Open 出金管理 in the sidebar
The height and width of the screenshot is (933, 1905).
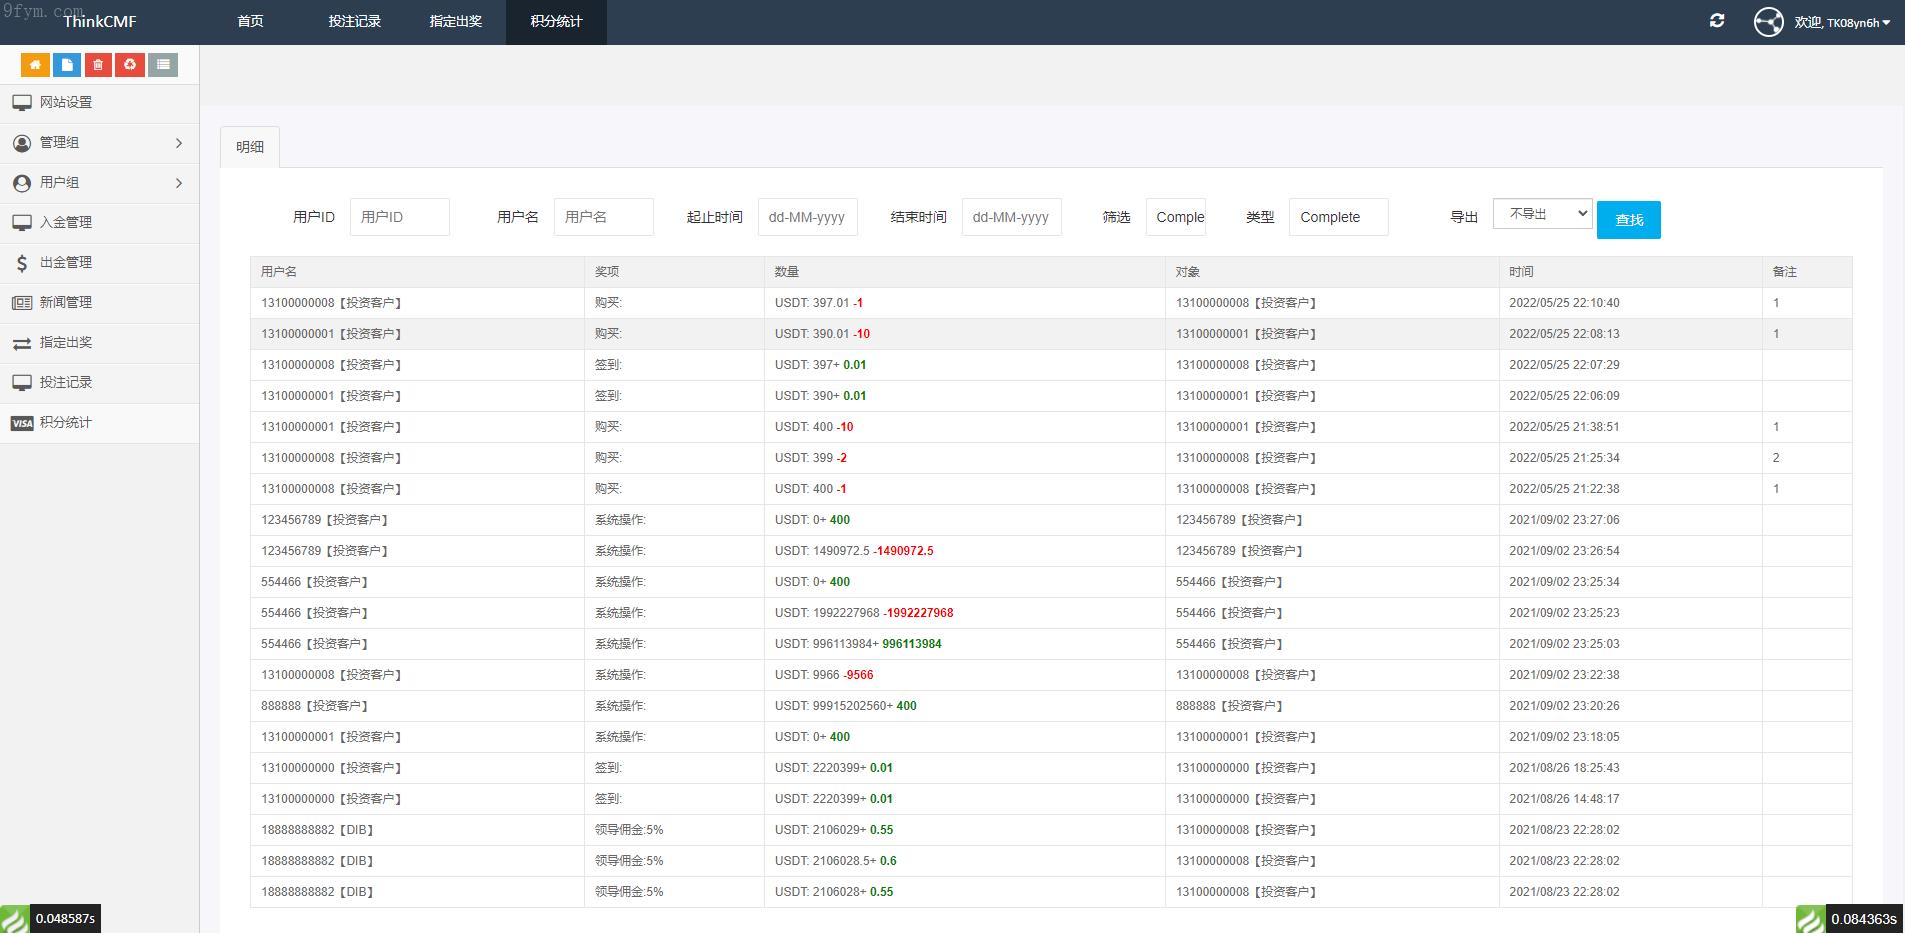click(66, 263)
